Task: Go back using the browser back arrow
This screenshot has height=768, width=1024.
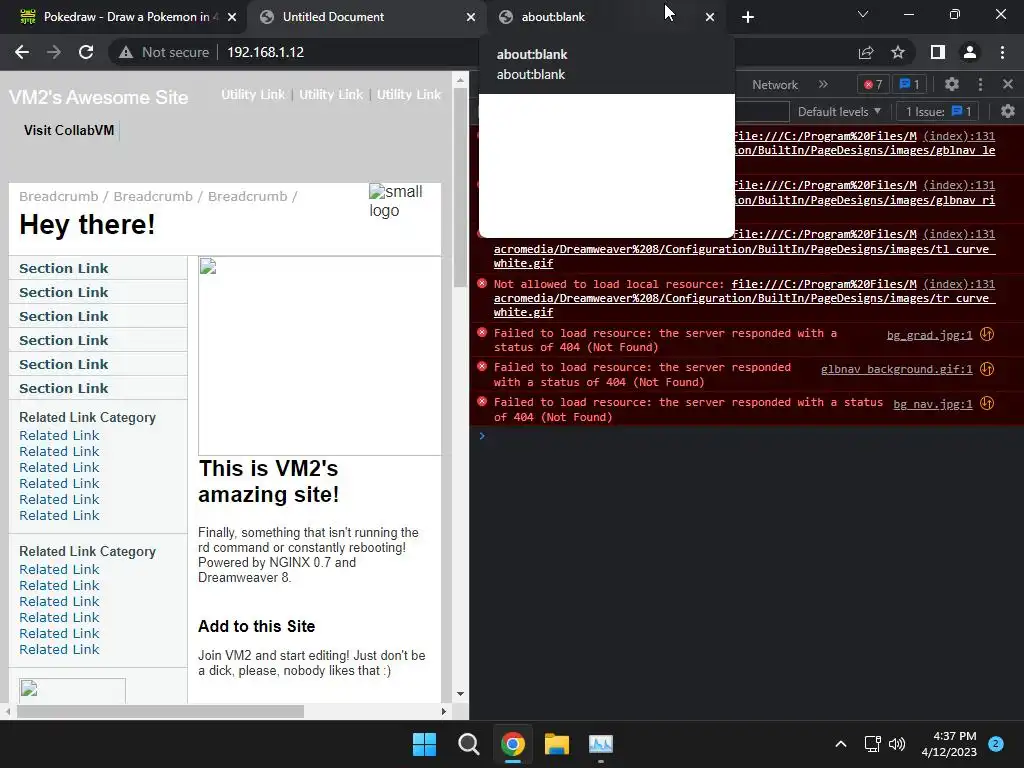Action: [x=22, y=52]
